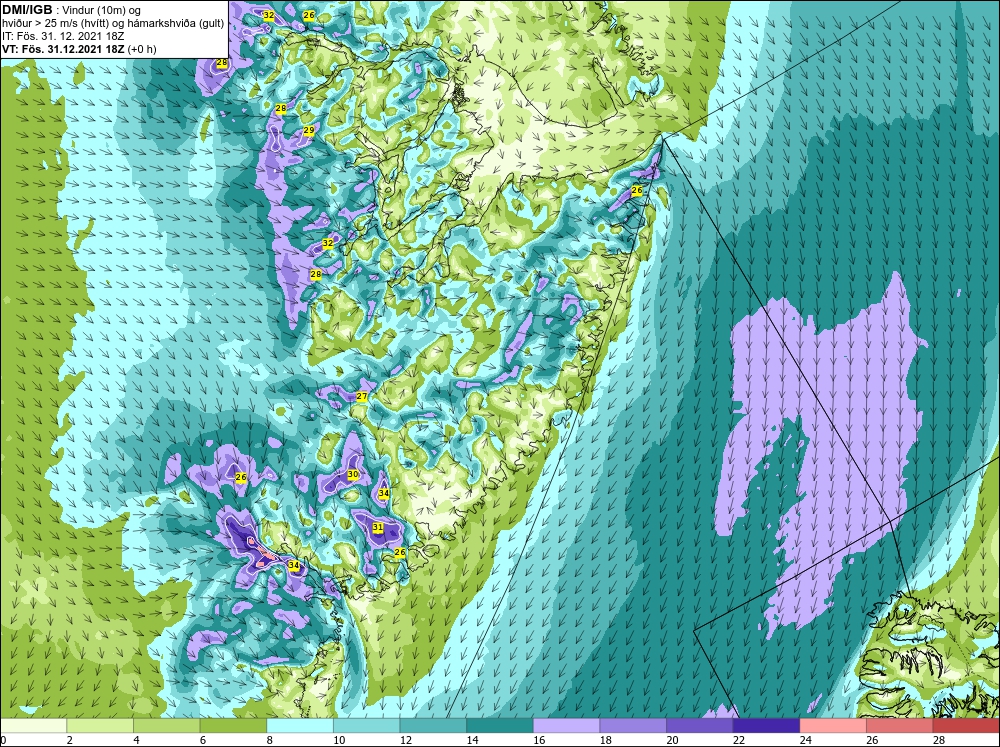This screenshot has height=747, width=1000.
Task: Click the line 'hviður > 25 m/s (hvítt) og hámarkshviða (gult)'
Action: coord(113,23)
